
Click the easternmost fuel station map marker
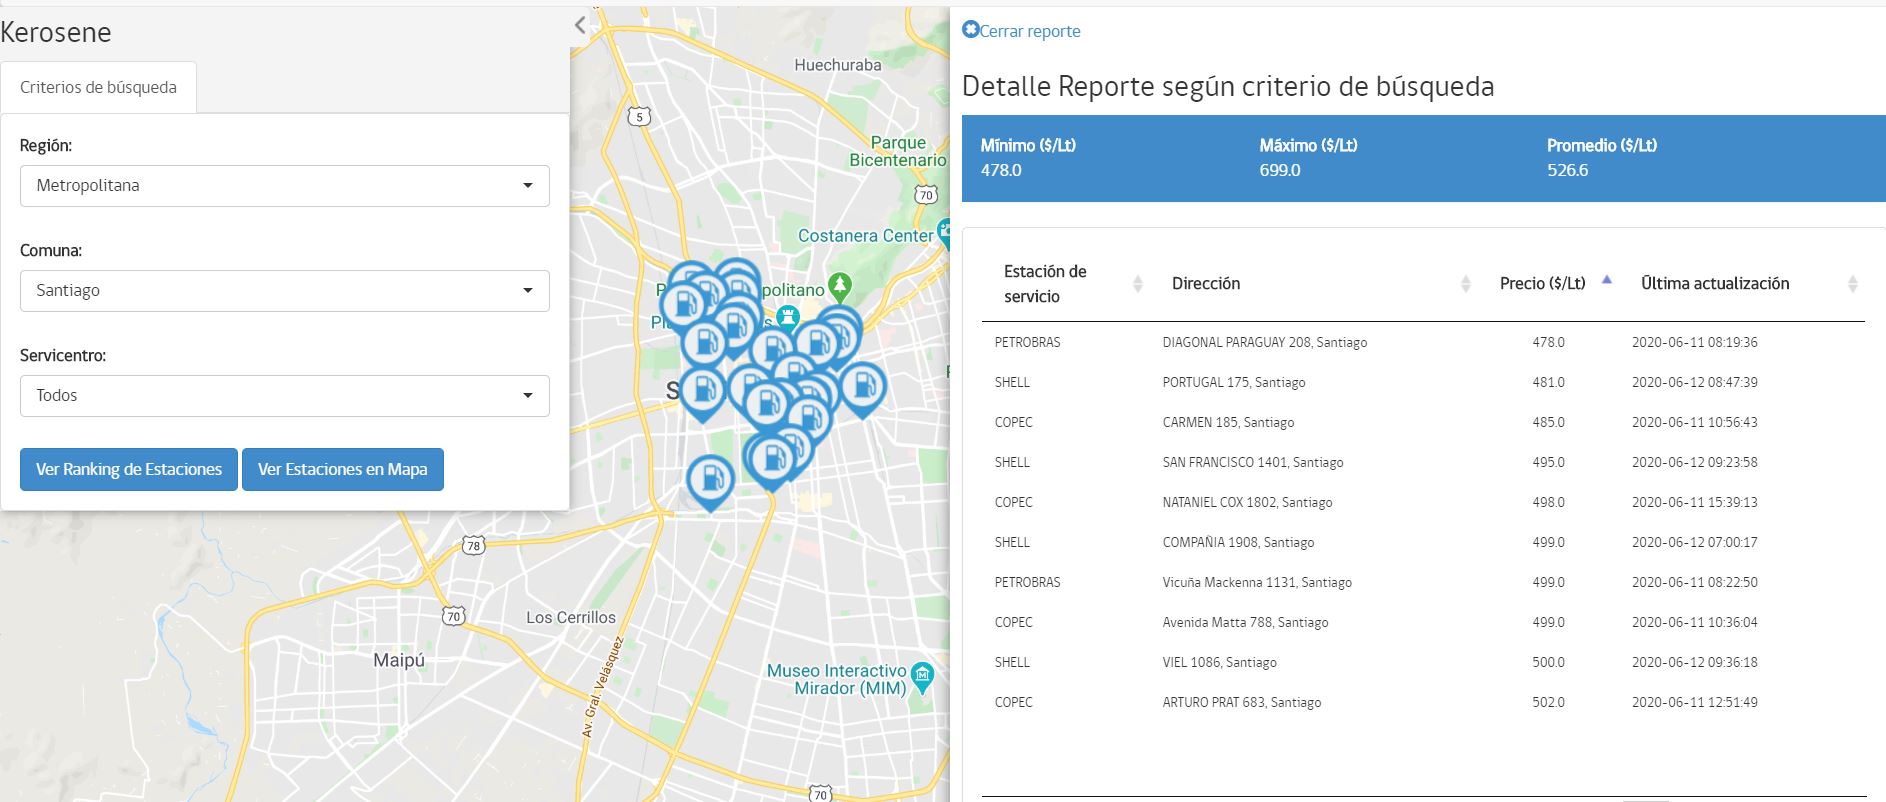click(862, 387)
